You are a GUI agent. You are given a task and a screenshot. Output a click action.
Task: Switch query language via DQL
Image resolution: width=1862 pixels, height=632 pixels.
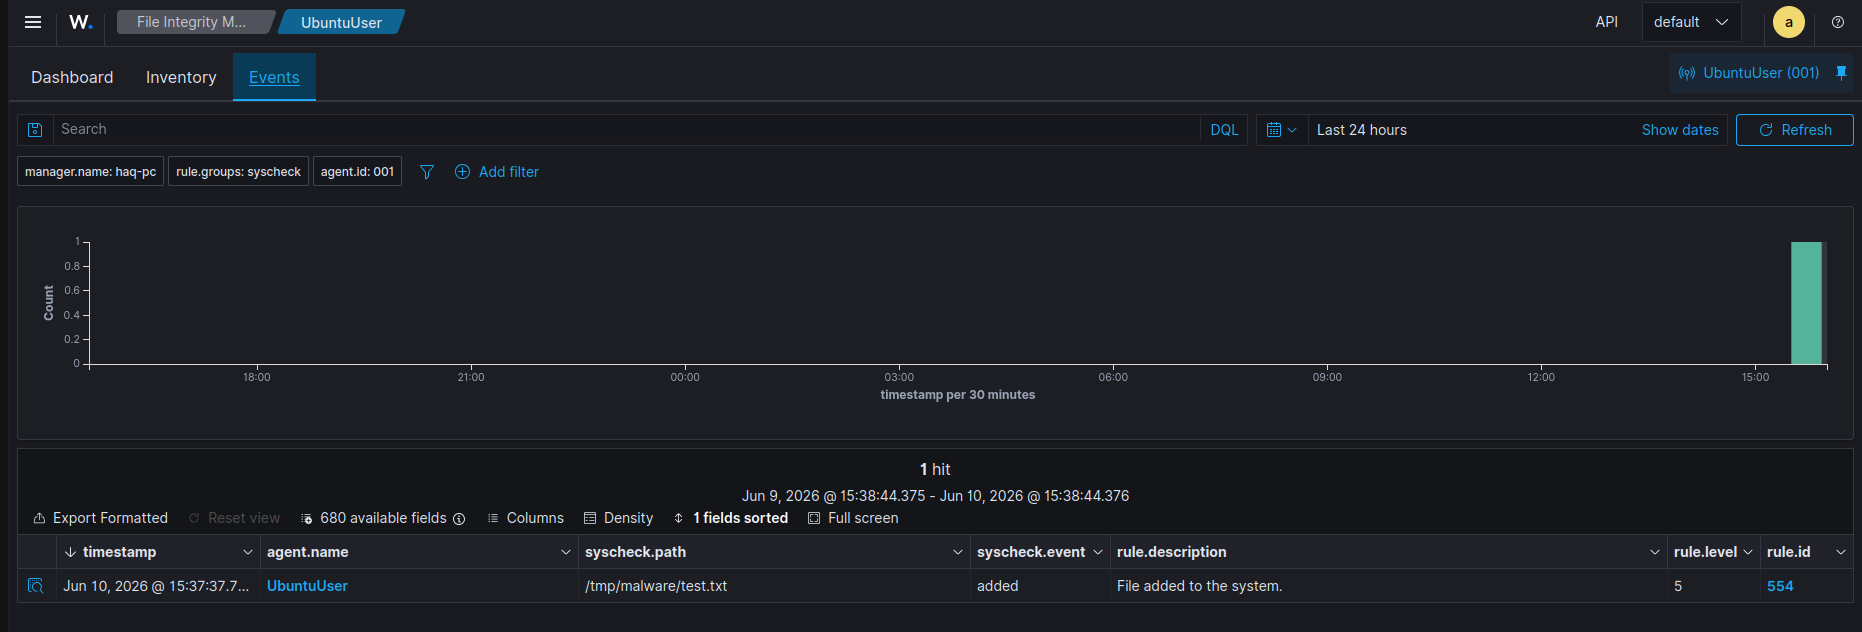(x=1224, y=130)
